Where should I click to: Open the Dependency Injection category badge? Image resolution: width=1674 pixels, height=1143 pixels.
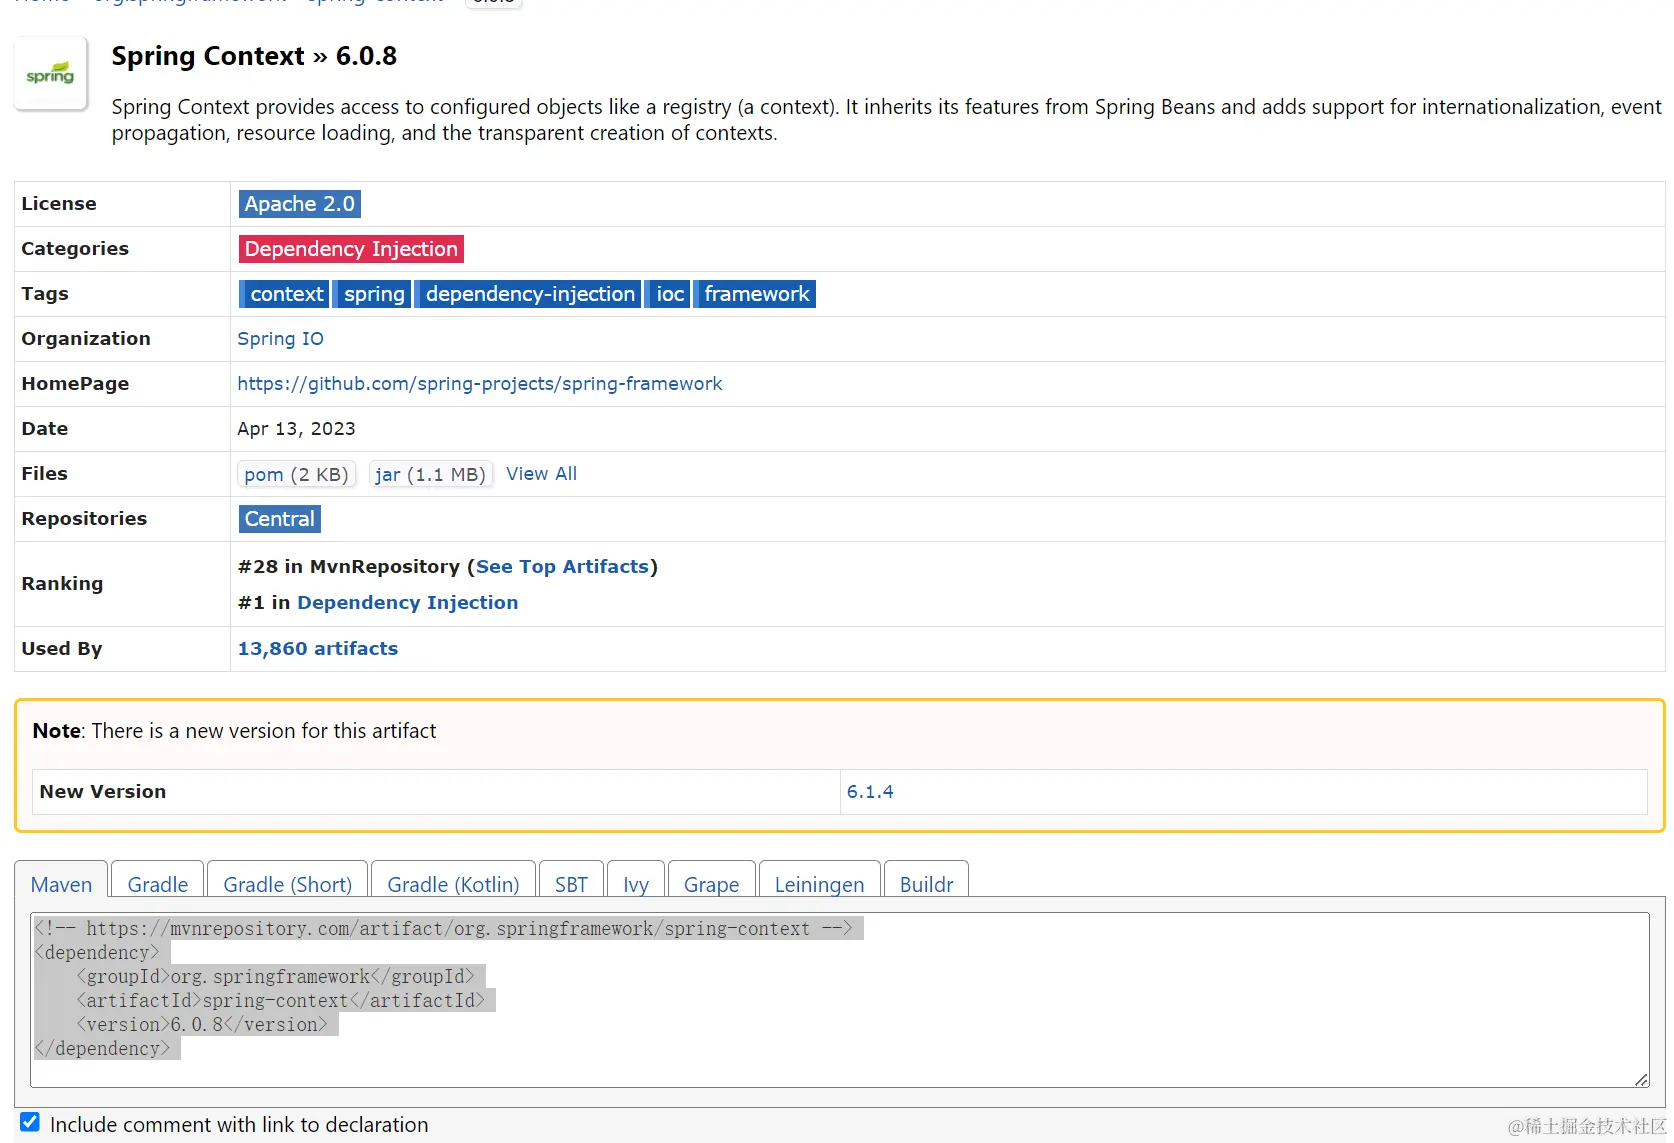coord(351,249)
